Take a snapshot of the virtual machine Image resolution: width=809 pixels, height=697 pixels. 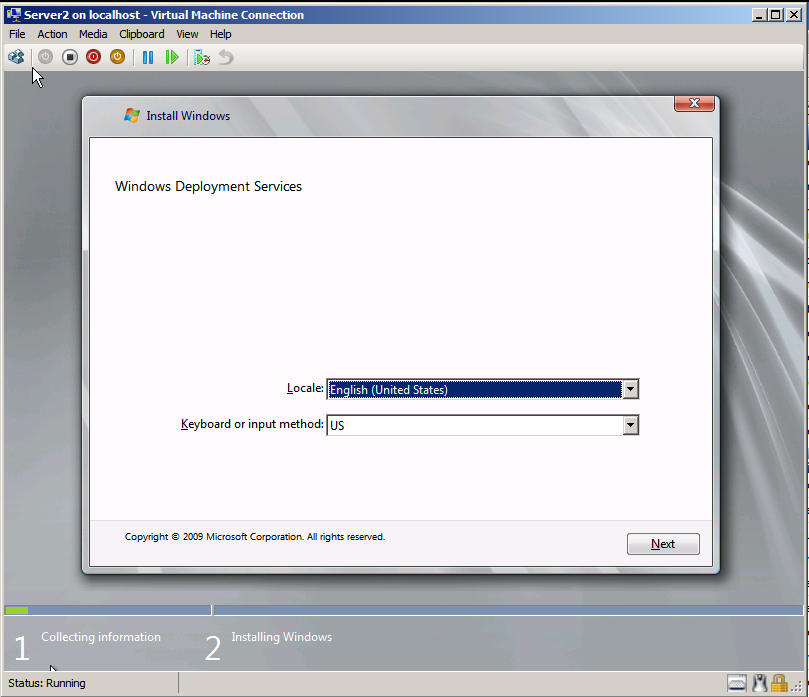pyautogui.click(x=202, y=57)
